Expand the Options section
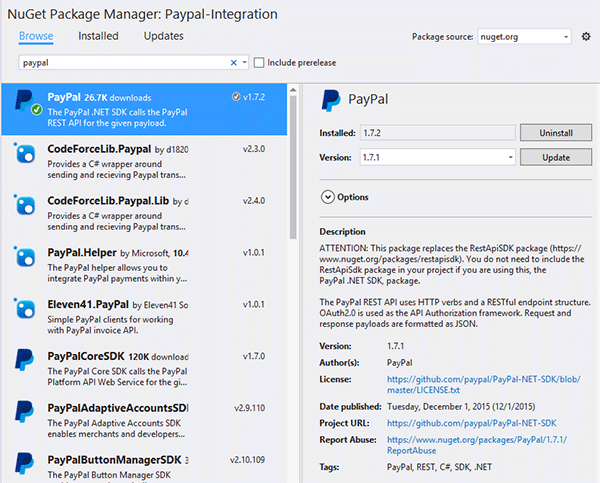Image resolution: width=600 pixels, height=483 pixels. (x=328, y=197)
